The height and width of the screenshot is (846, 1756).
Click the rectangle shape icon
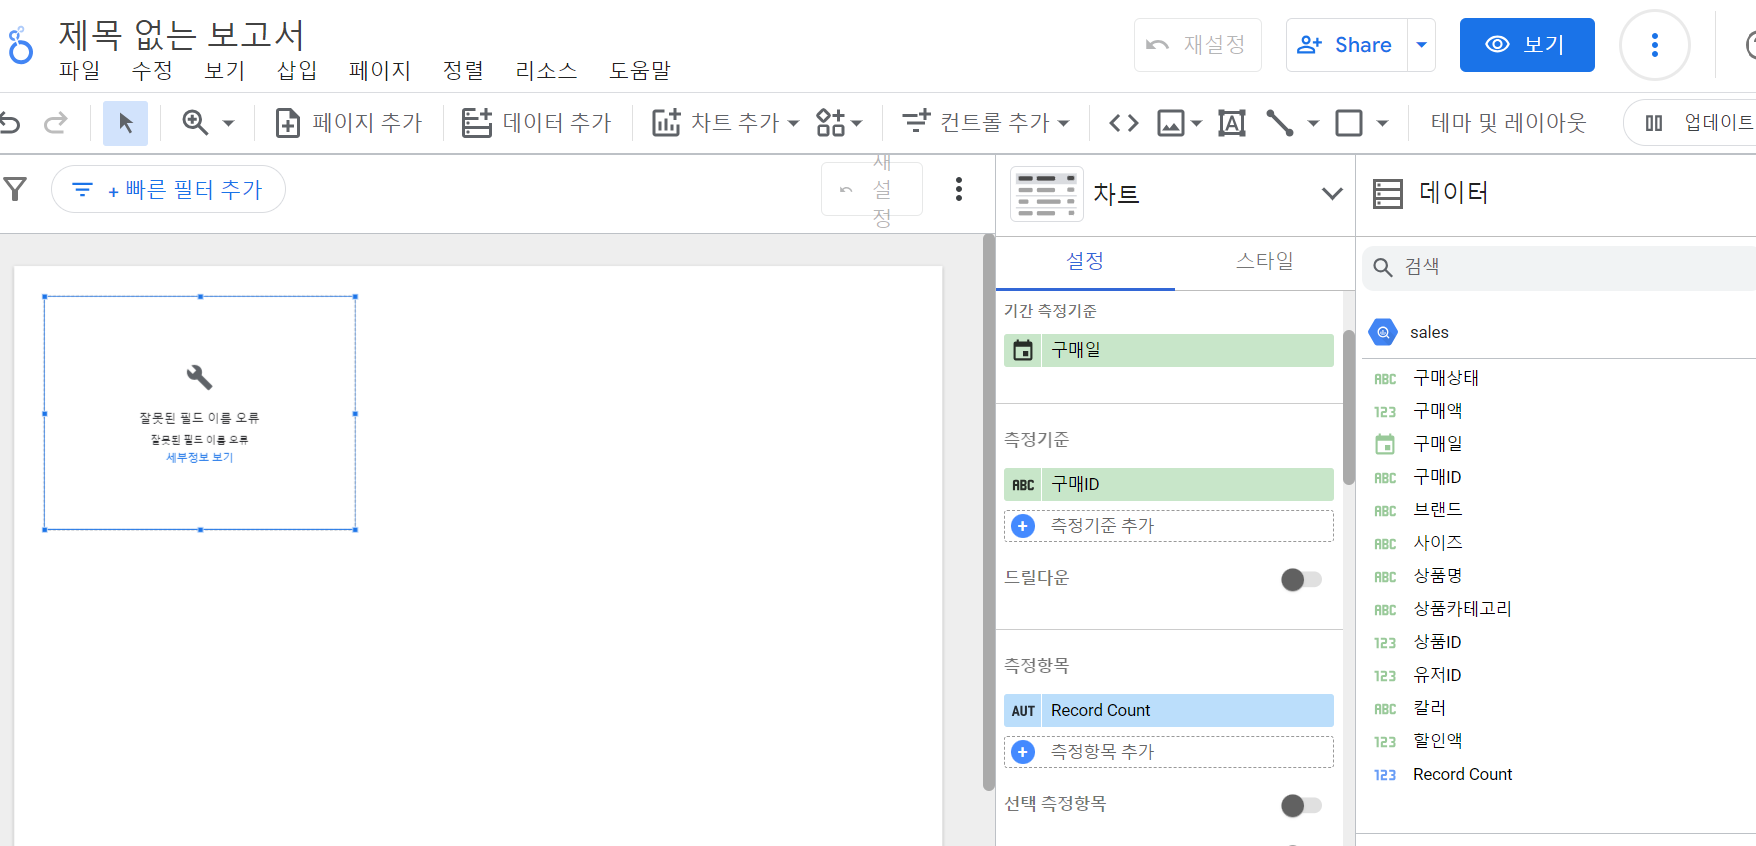(x=1349, y=123)
